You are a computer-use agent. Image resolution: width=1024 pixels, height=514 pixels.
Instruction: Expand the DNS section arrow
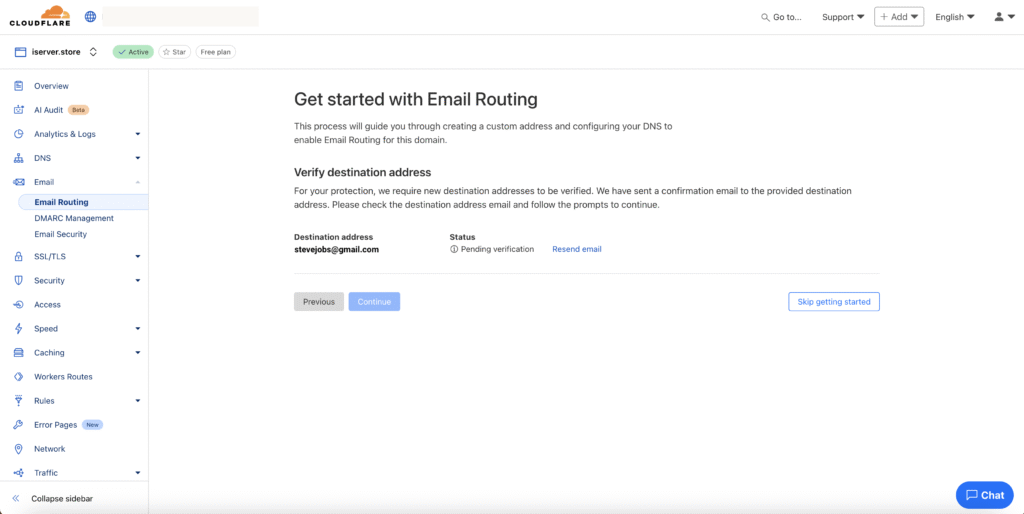point(138,158)
